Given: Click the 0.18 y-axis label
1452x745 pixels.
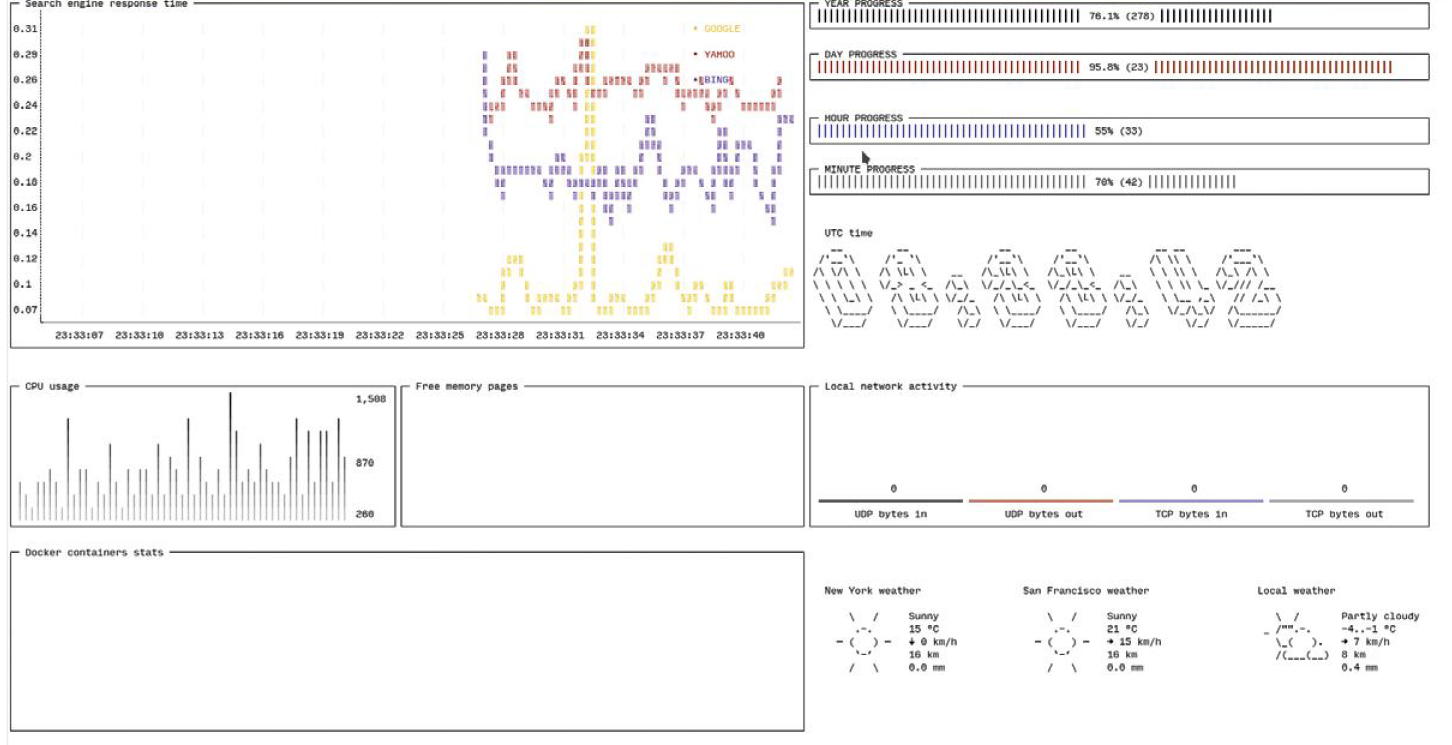Looking at the screenshot, I should click(x=24, y=182).
